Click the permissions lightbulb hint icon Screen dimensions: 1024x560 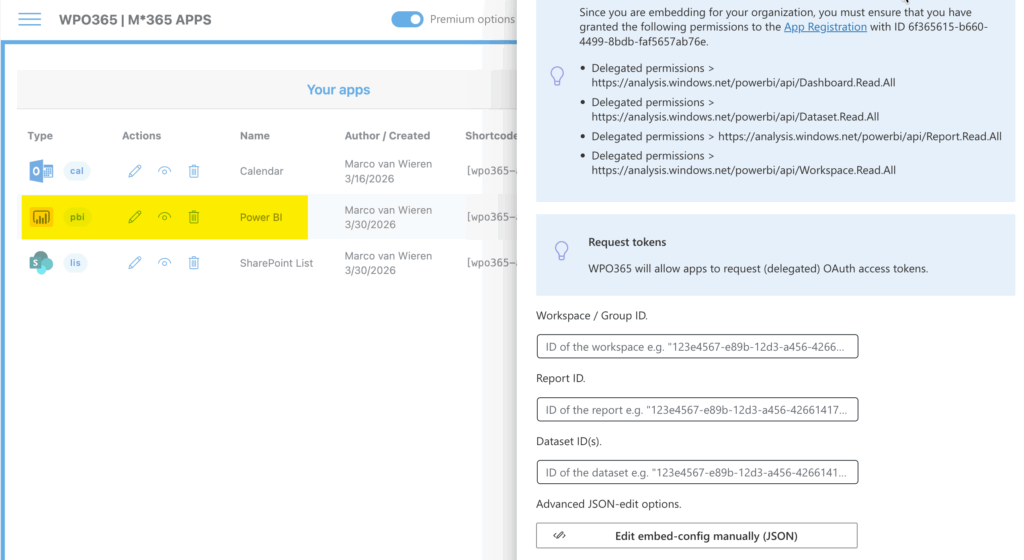point(557,76)
